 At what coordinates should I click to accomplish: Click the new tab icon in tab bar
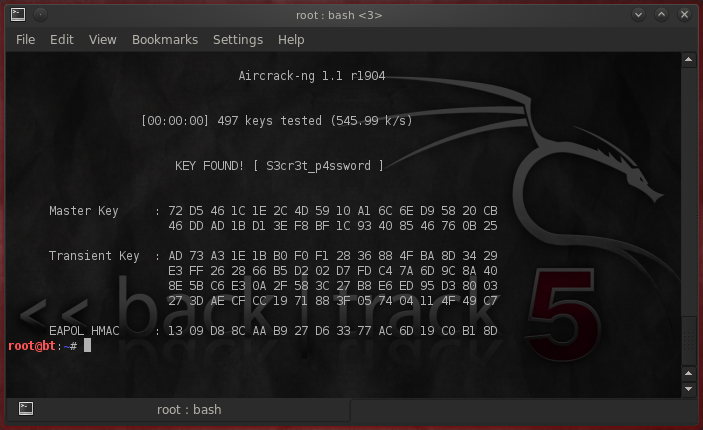[26, 409]
